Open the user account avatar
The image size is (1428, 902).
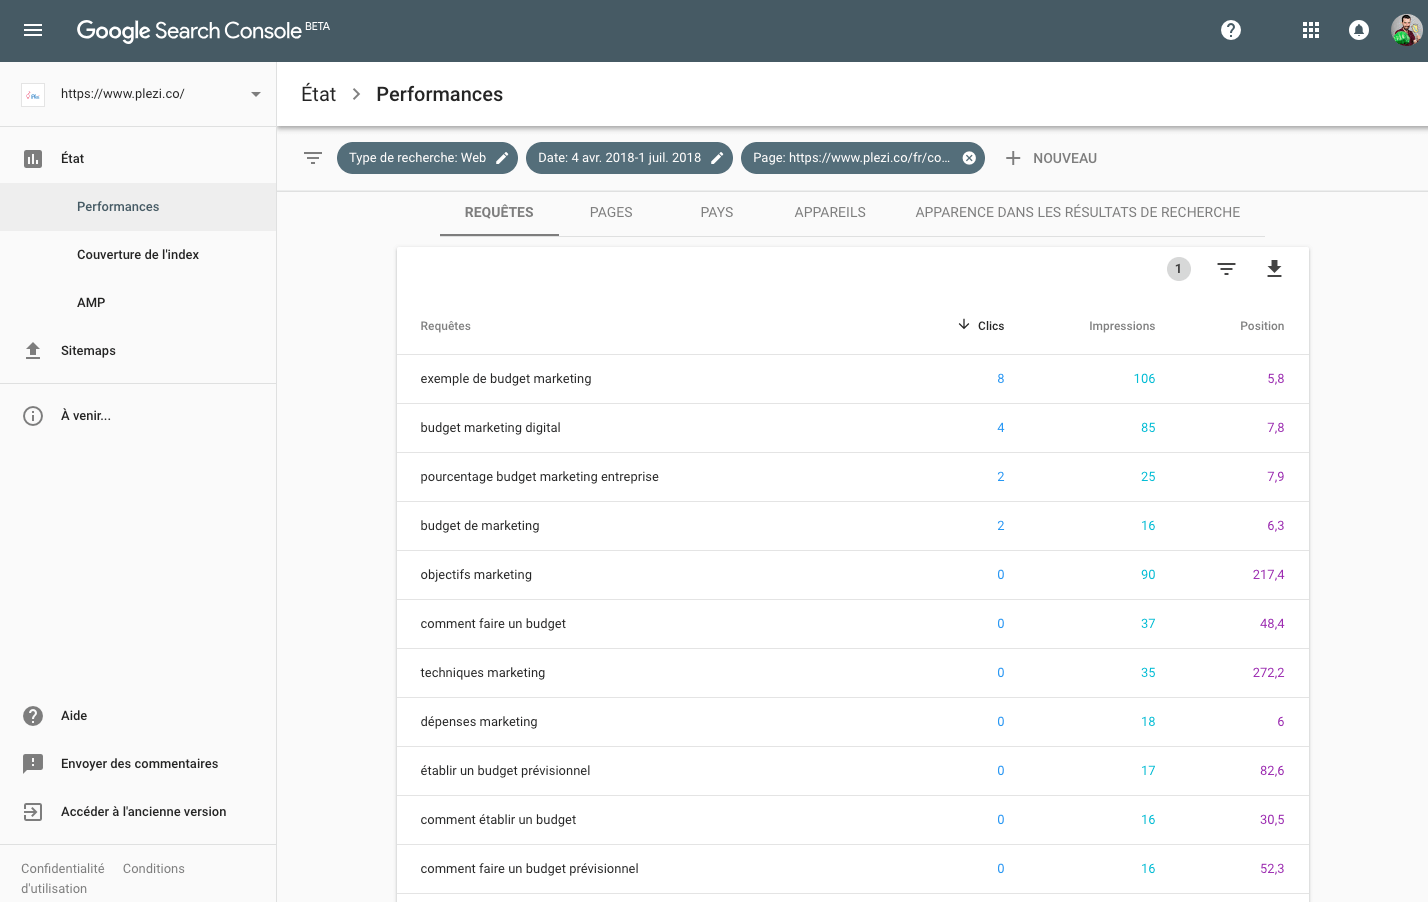click(1406, 30)
